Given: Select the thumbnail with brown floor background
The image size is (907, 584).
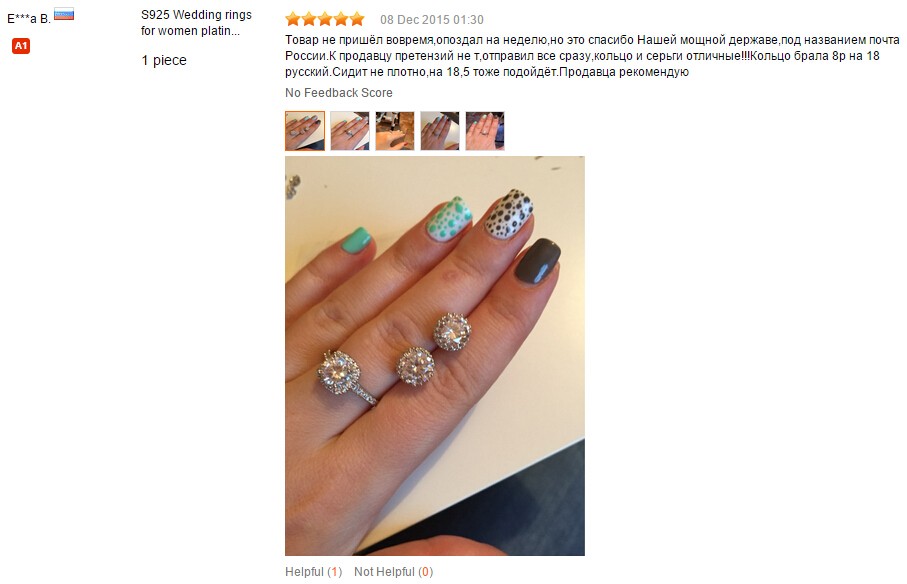Looking at the screenshot, I should coord(394,131).
